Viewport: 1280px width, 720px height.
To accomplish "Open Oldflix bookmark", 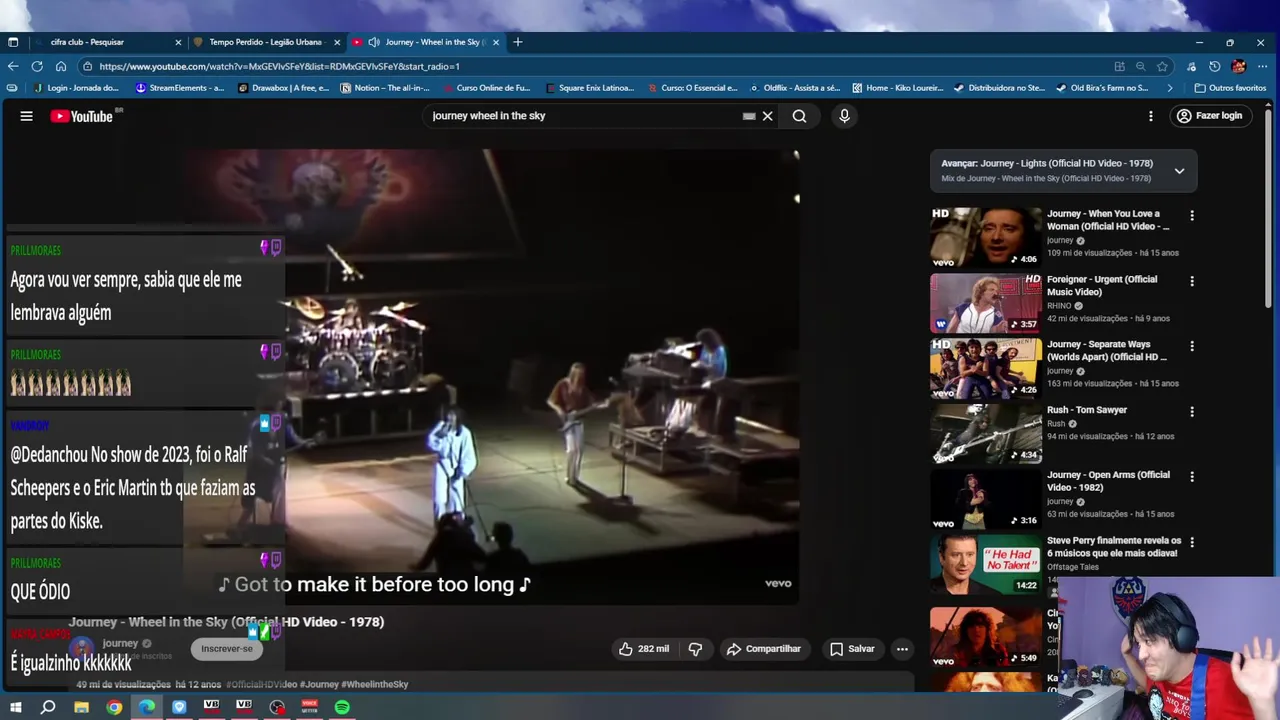I will point(794,88).
